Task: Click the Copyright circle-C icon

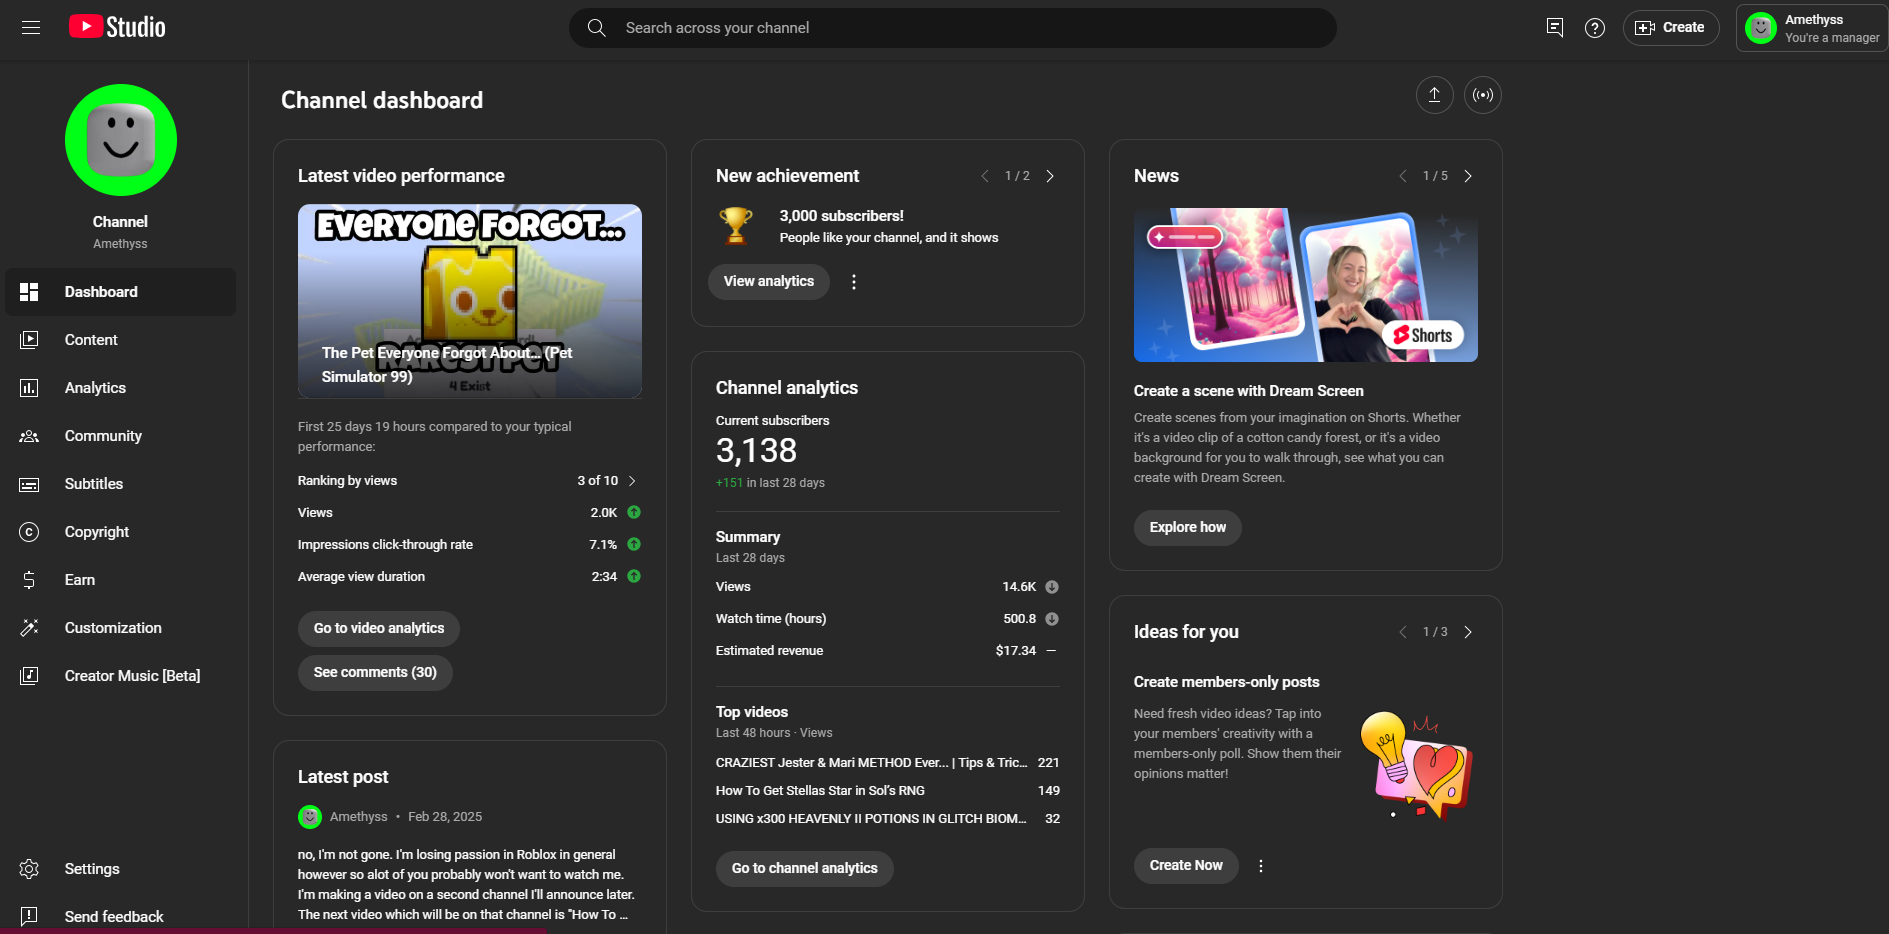Action: 29,532
